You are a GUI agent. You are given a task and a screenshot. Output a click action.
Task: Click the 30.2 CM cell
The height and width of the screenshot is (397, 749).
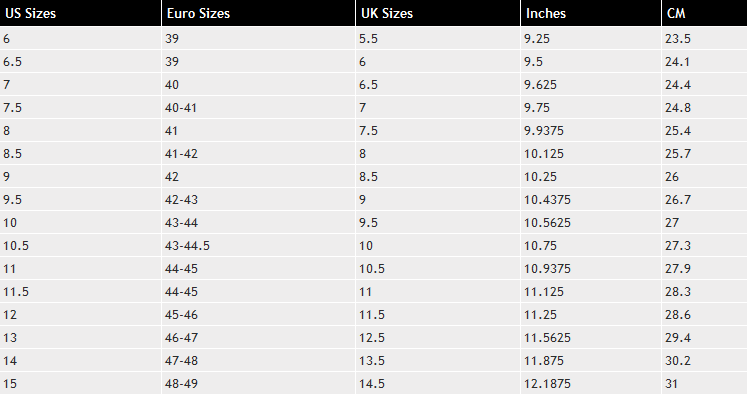coord(705,360)
